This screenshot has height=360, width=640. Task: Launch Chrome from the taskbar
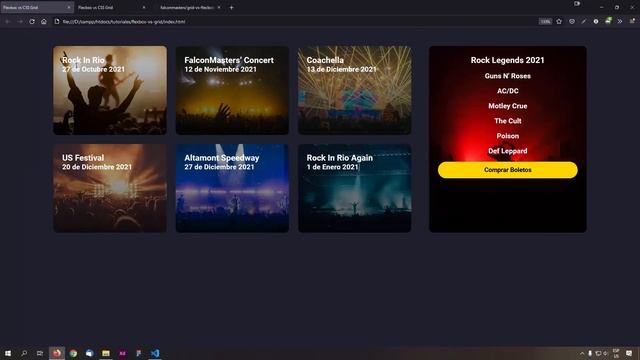pos(73,353)
